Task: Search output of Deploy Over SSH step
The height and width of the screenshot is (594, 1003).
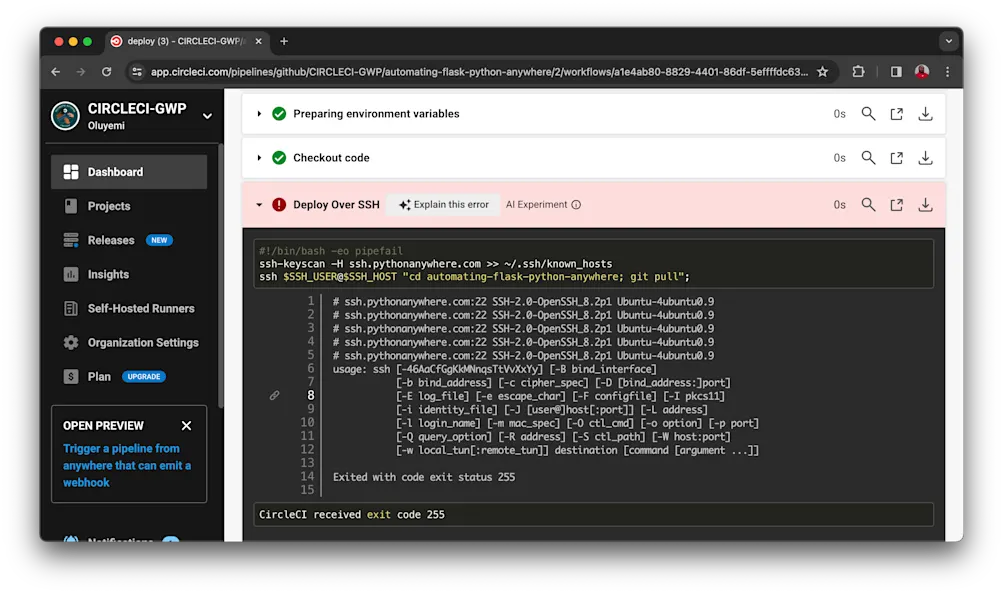Action: pos(868,205)
